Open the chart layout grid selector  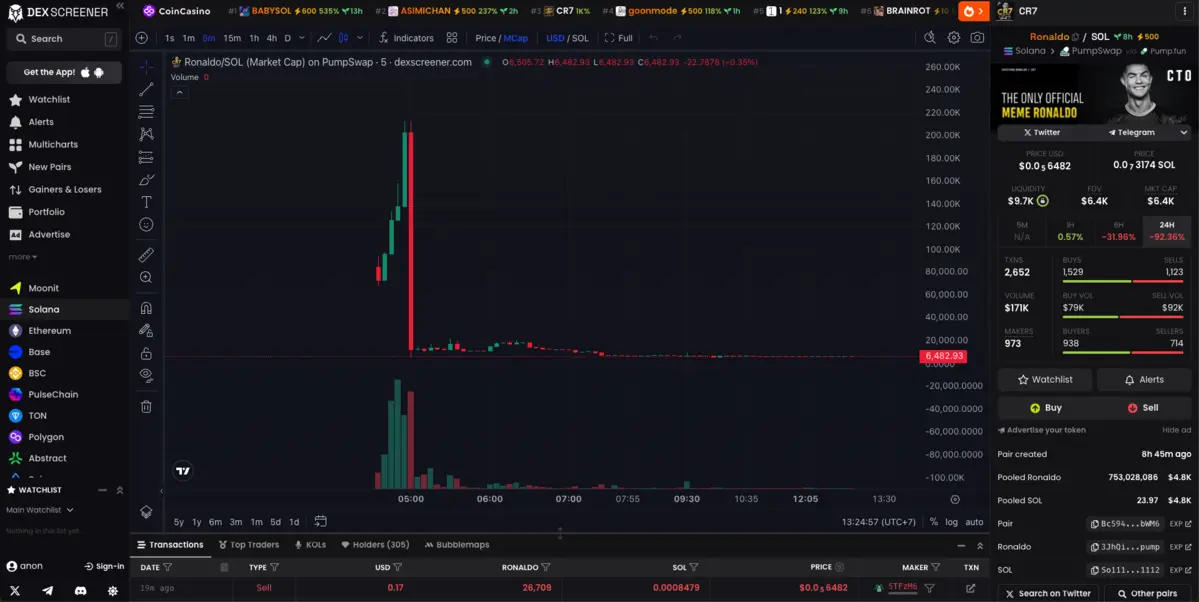(x=452, y=37)
